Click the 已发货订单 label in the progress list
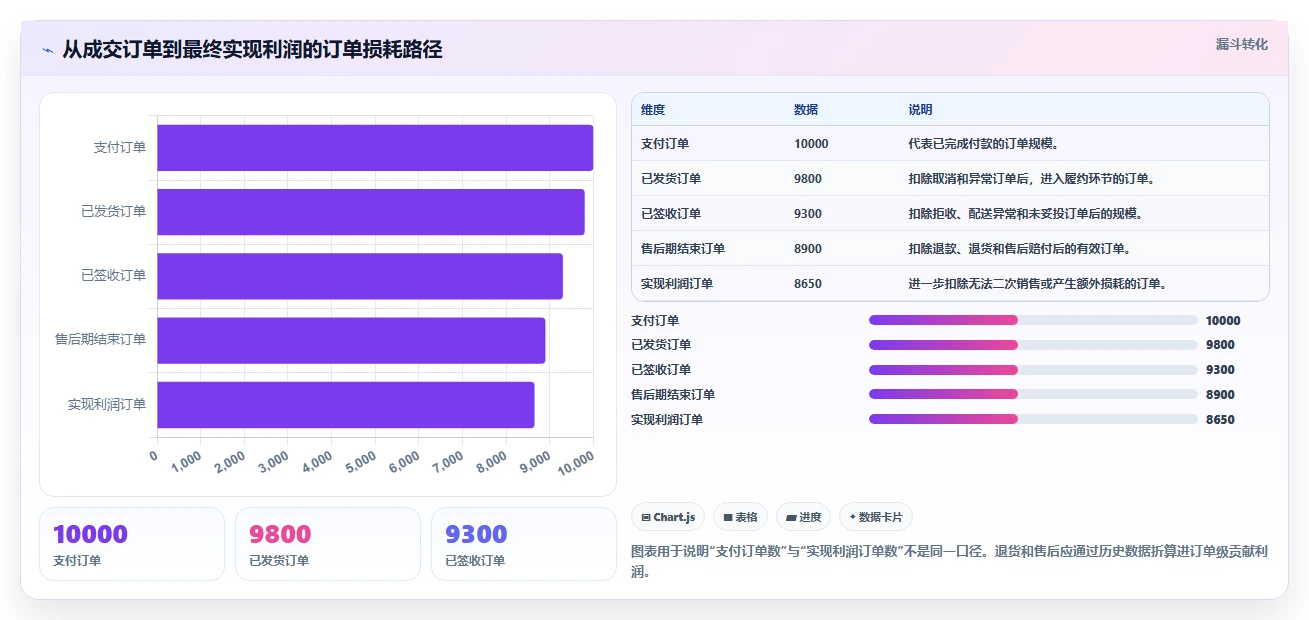The height and width of the screenshot is (620, 1309). tap(661, 345)
